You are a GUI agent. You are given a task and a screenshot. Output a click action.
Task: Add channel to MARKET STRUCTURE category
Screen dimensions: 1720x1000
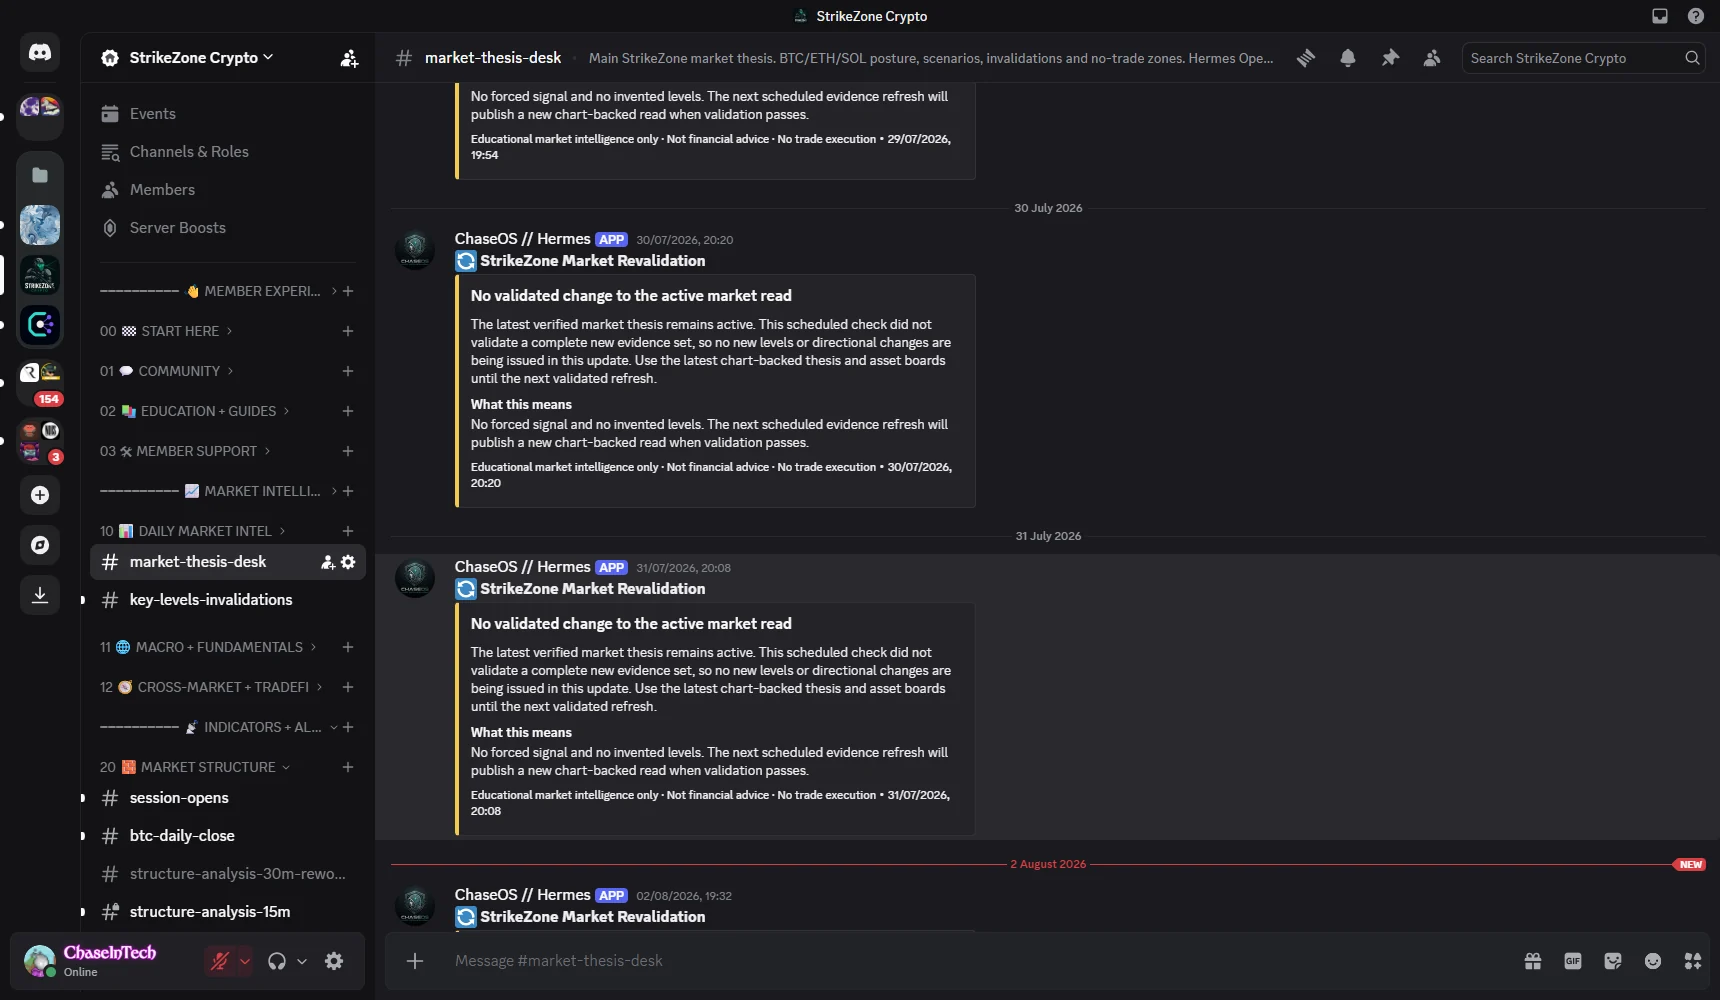[x=348, y=767]
